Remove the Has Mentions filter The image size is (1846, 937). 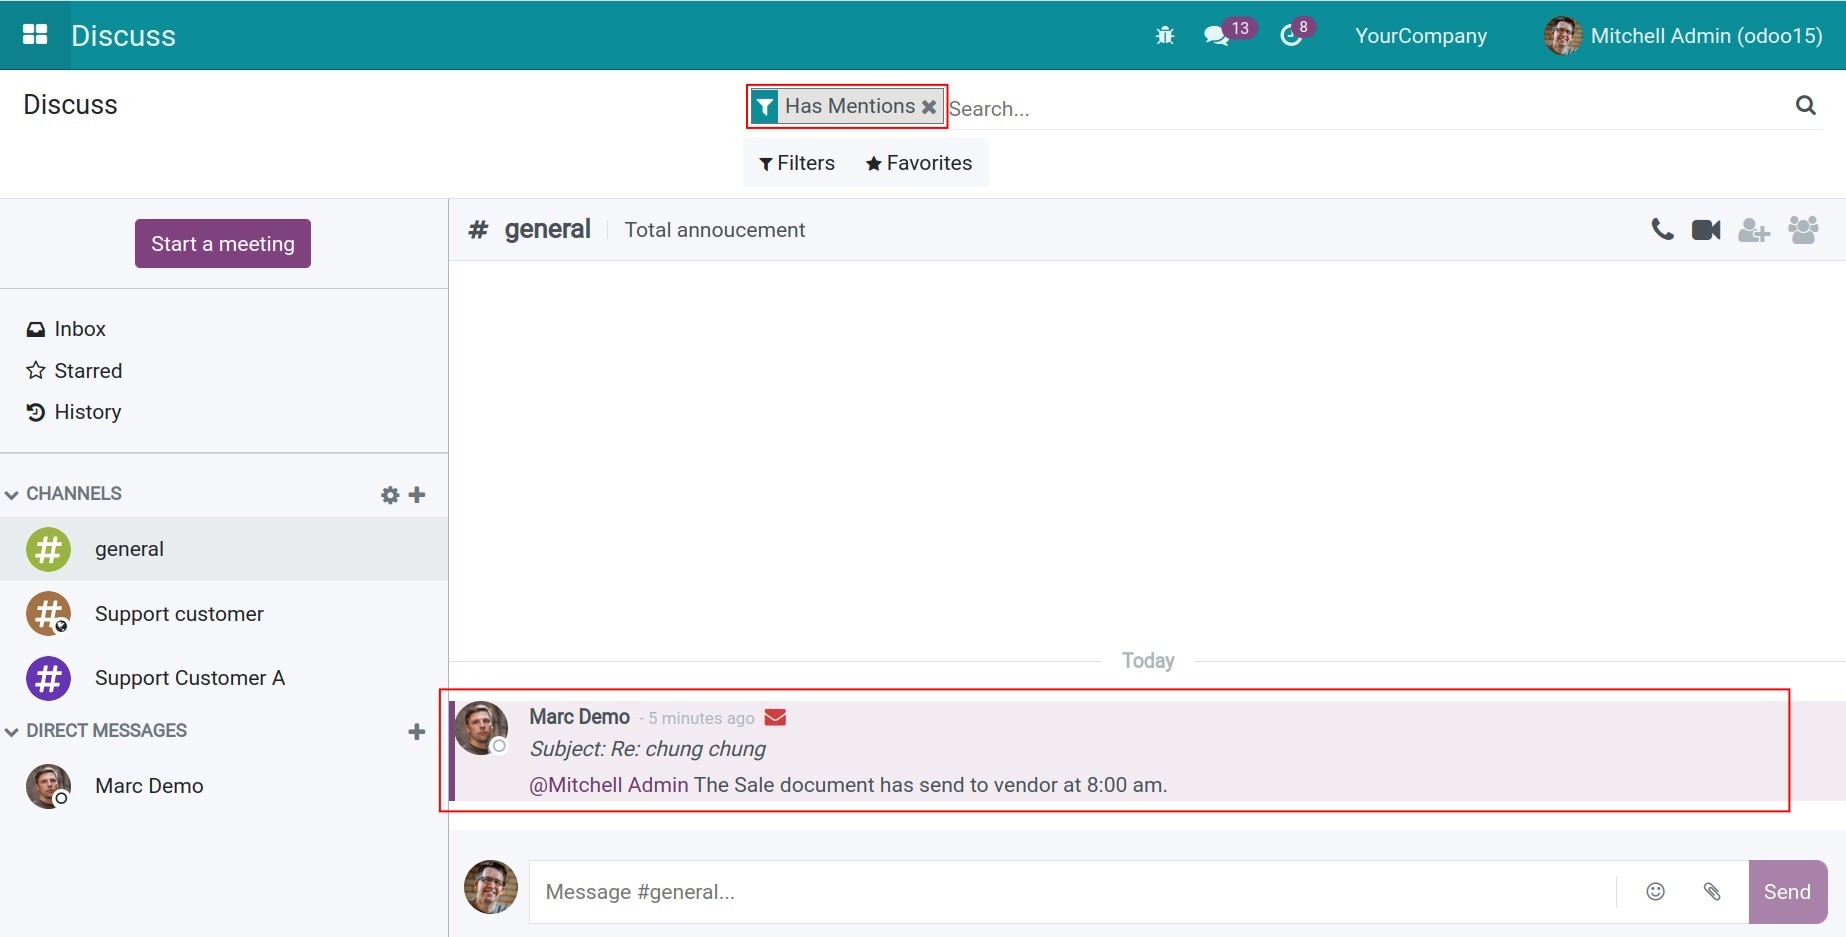(x=929, y=107)
